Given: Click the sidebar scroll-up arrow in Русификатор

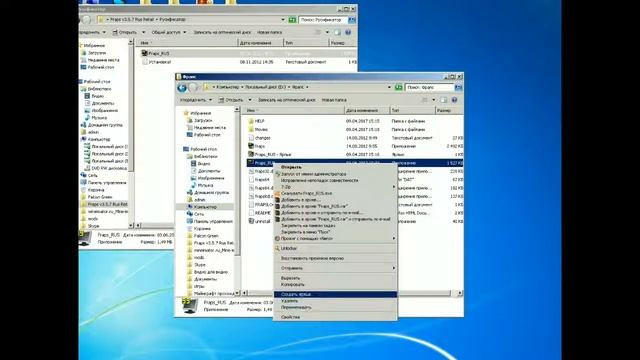Looking at the screenshot, I should (x=131, y=42).
